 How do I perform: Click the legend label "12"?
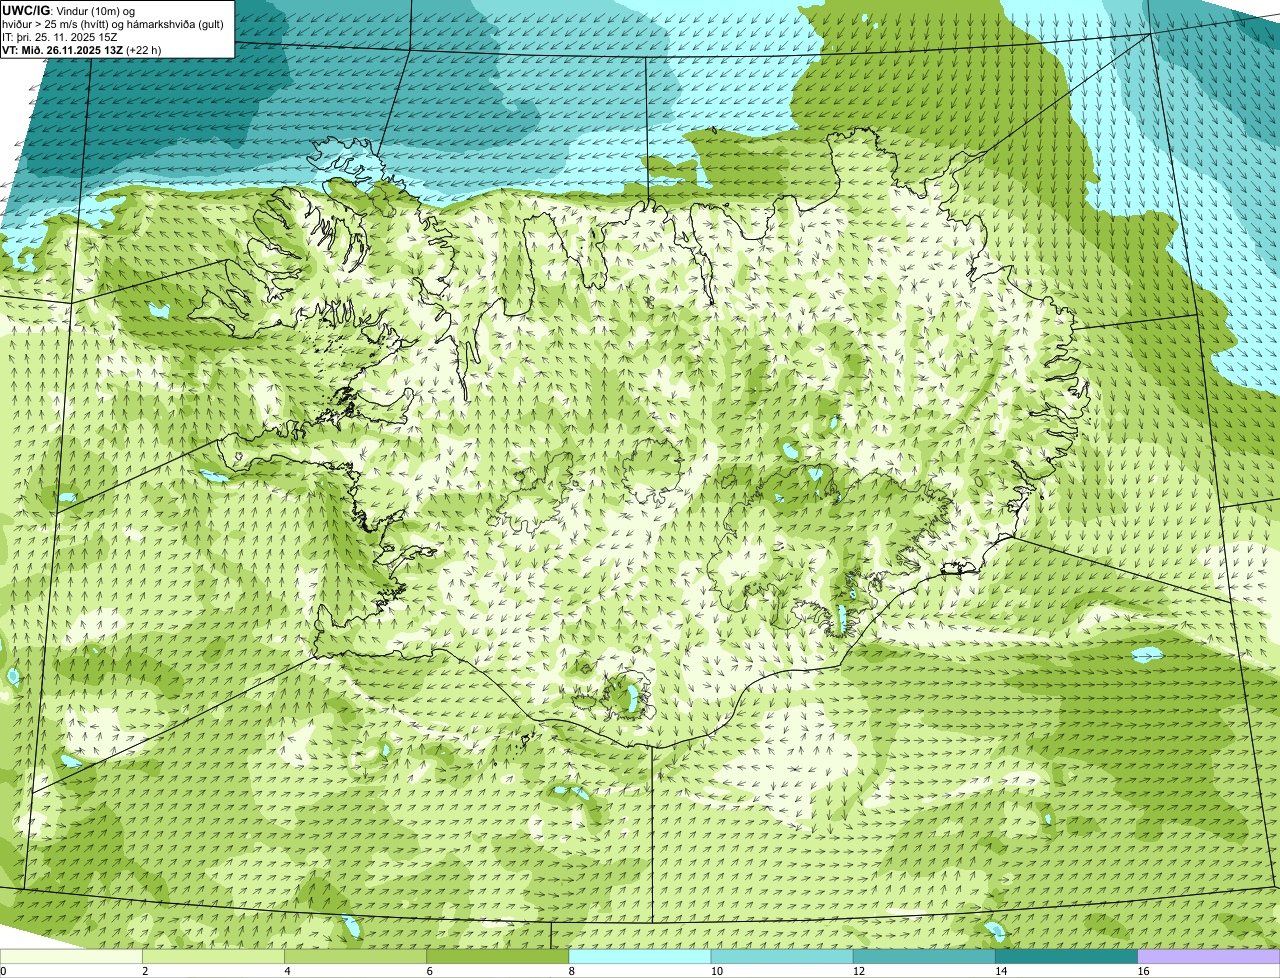[x=859, y=971]
